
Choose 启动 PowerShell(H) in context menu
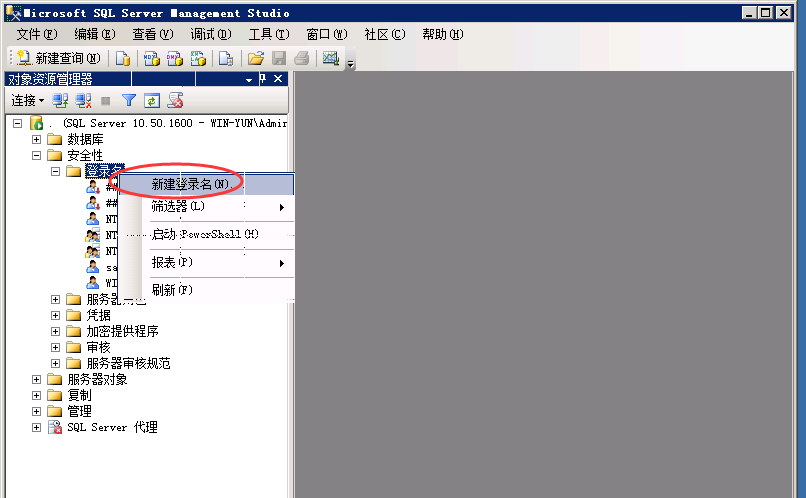206,234
